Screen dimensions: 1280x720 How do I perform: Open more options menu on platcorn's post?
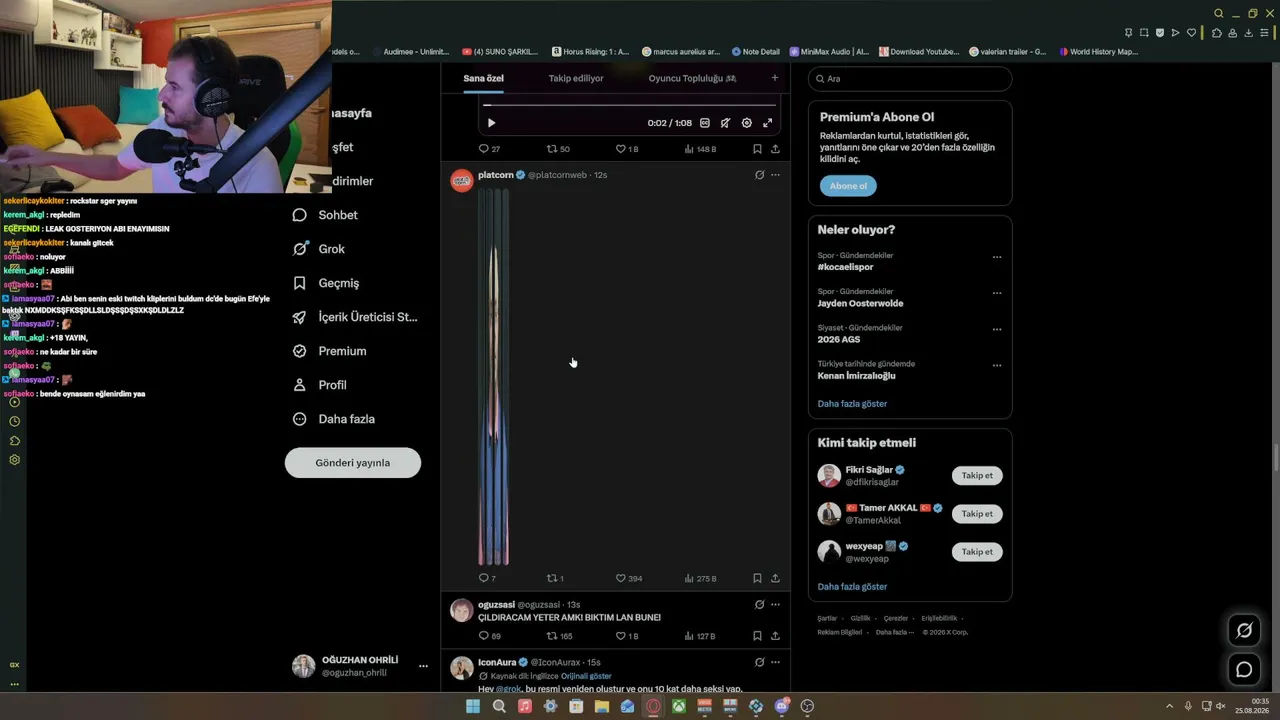point(775,175)
